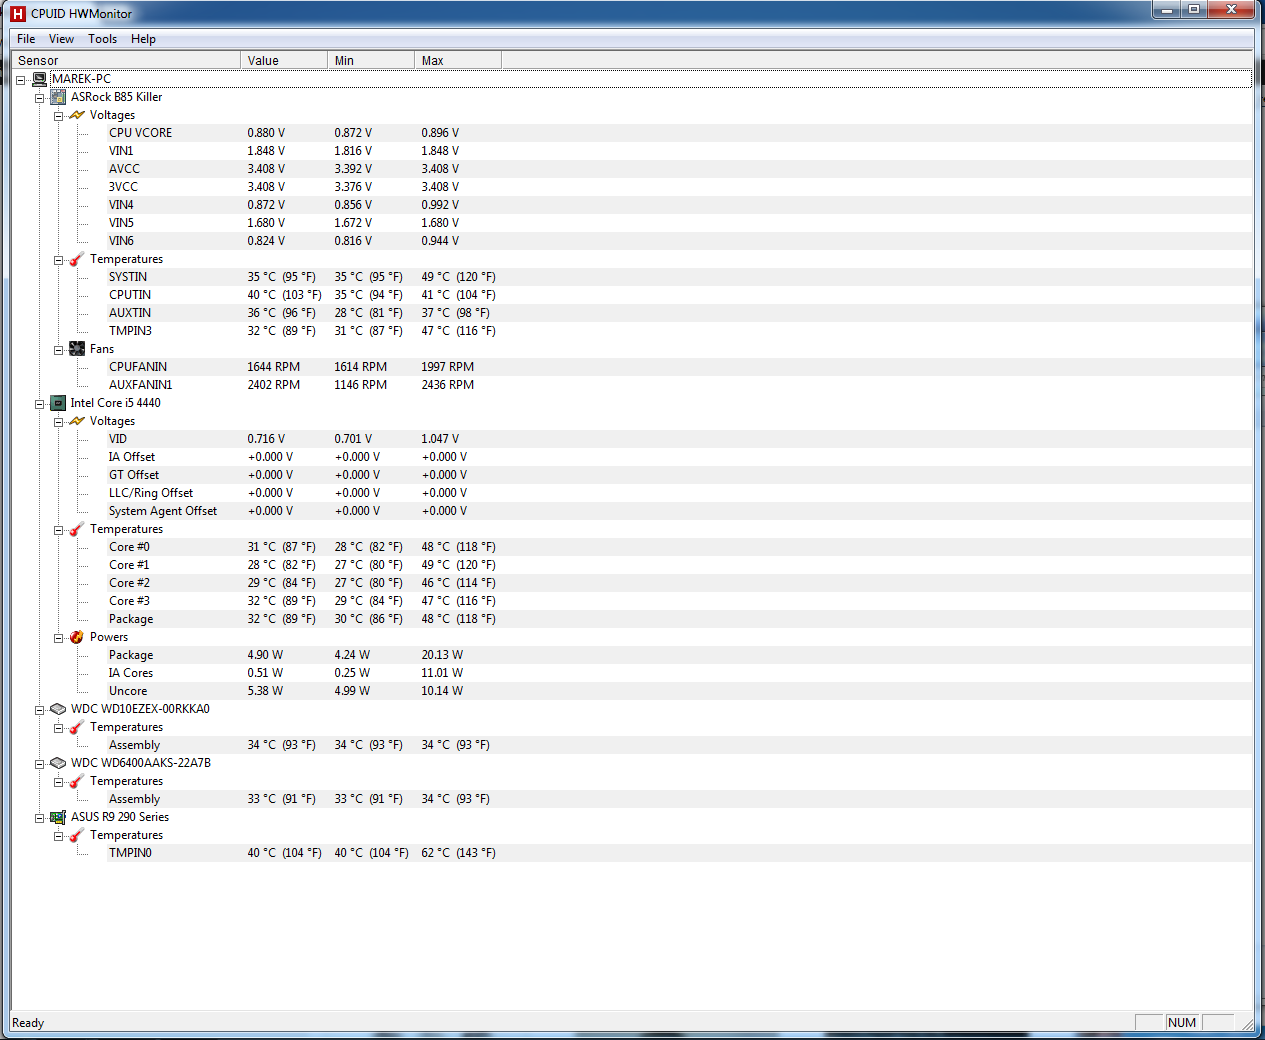
Task: Click the ASUS R9 290 graphics card icon
Action: [58, 817]
